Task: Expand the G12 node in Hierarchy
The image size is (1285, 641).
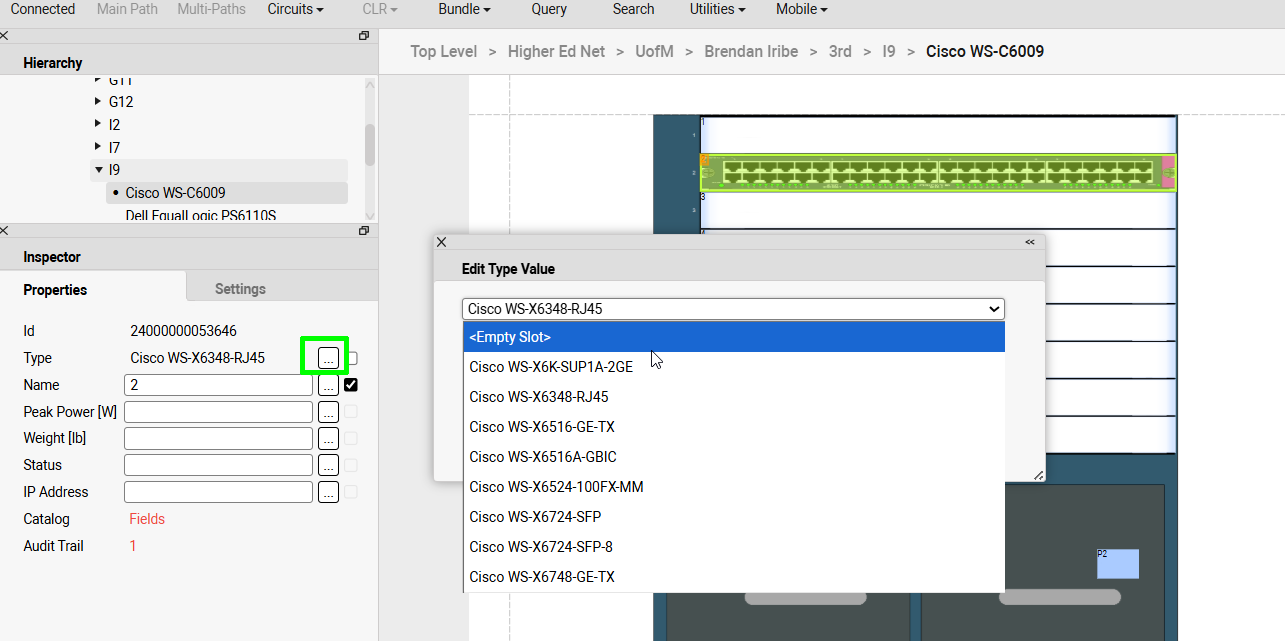Action: coord(97,102)
